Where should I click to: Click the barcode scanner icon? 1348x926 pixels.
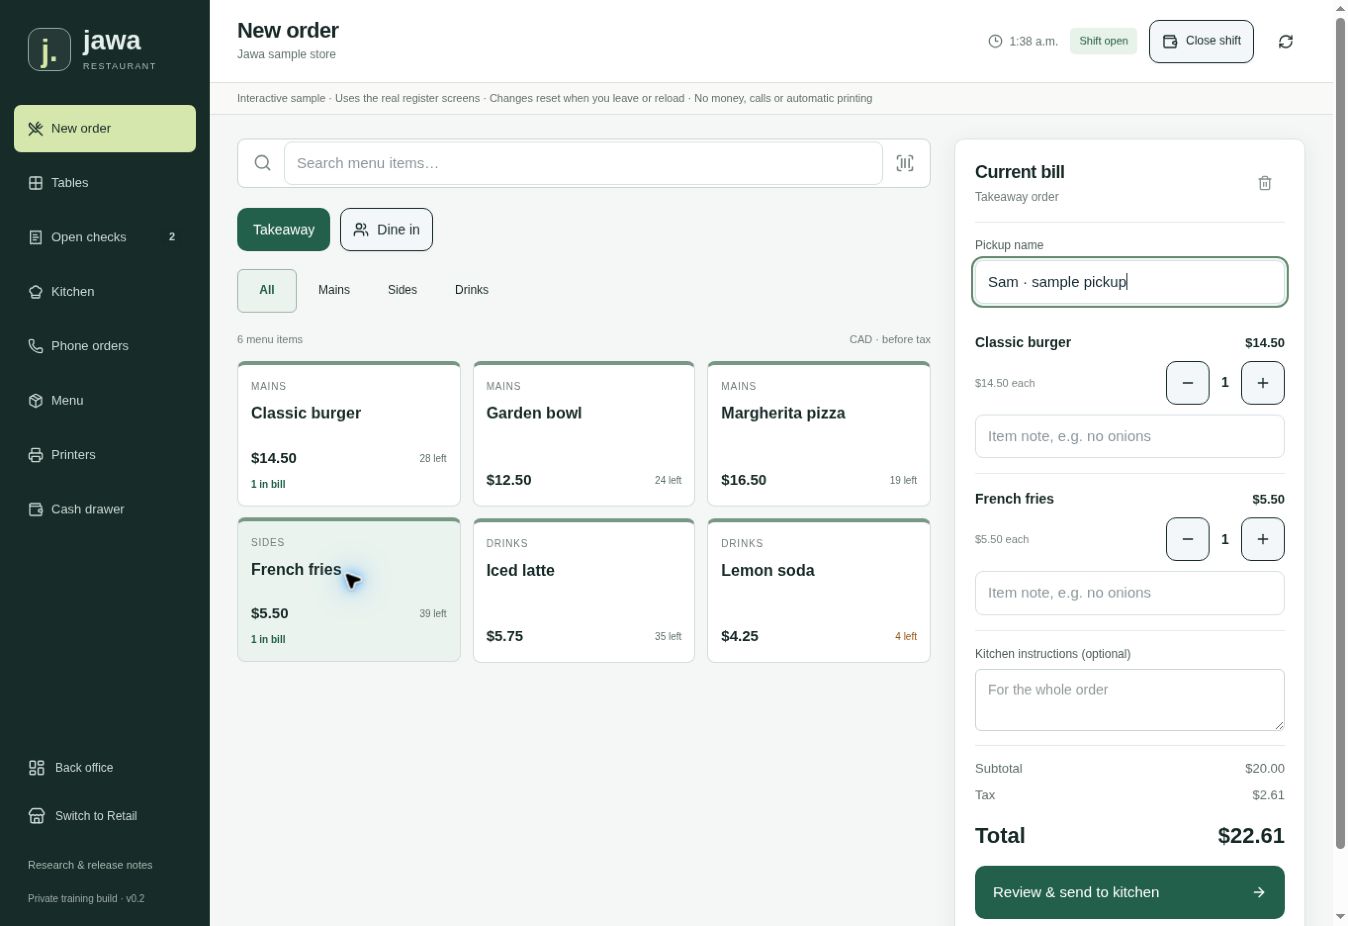click(905, 163)
